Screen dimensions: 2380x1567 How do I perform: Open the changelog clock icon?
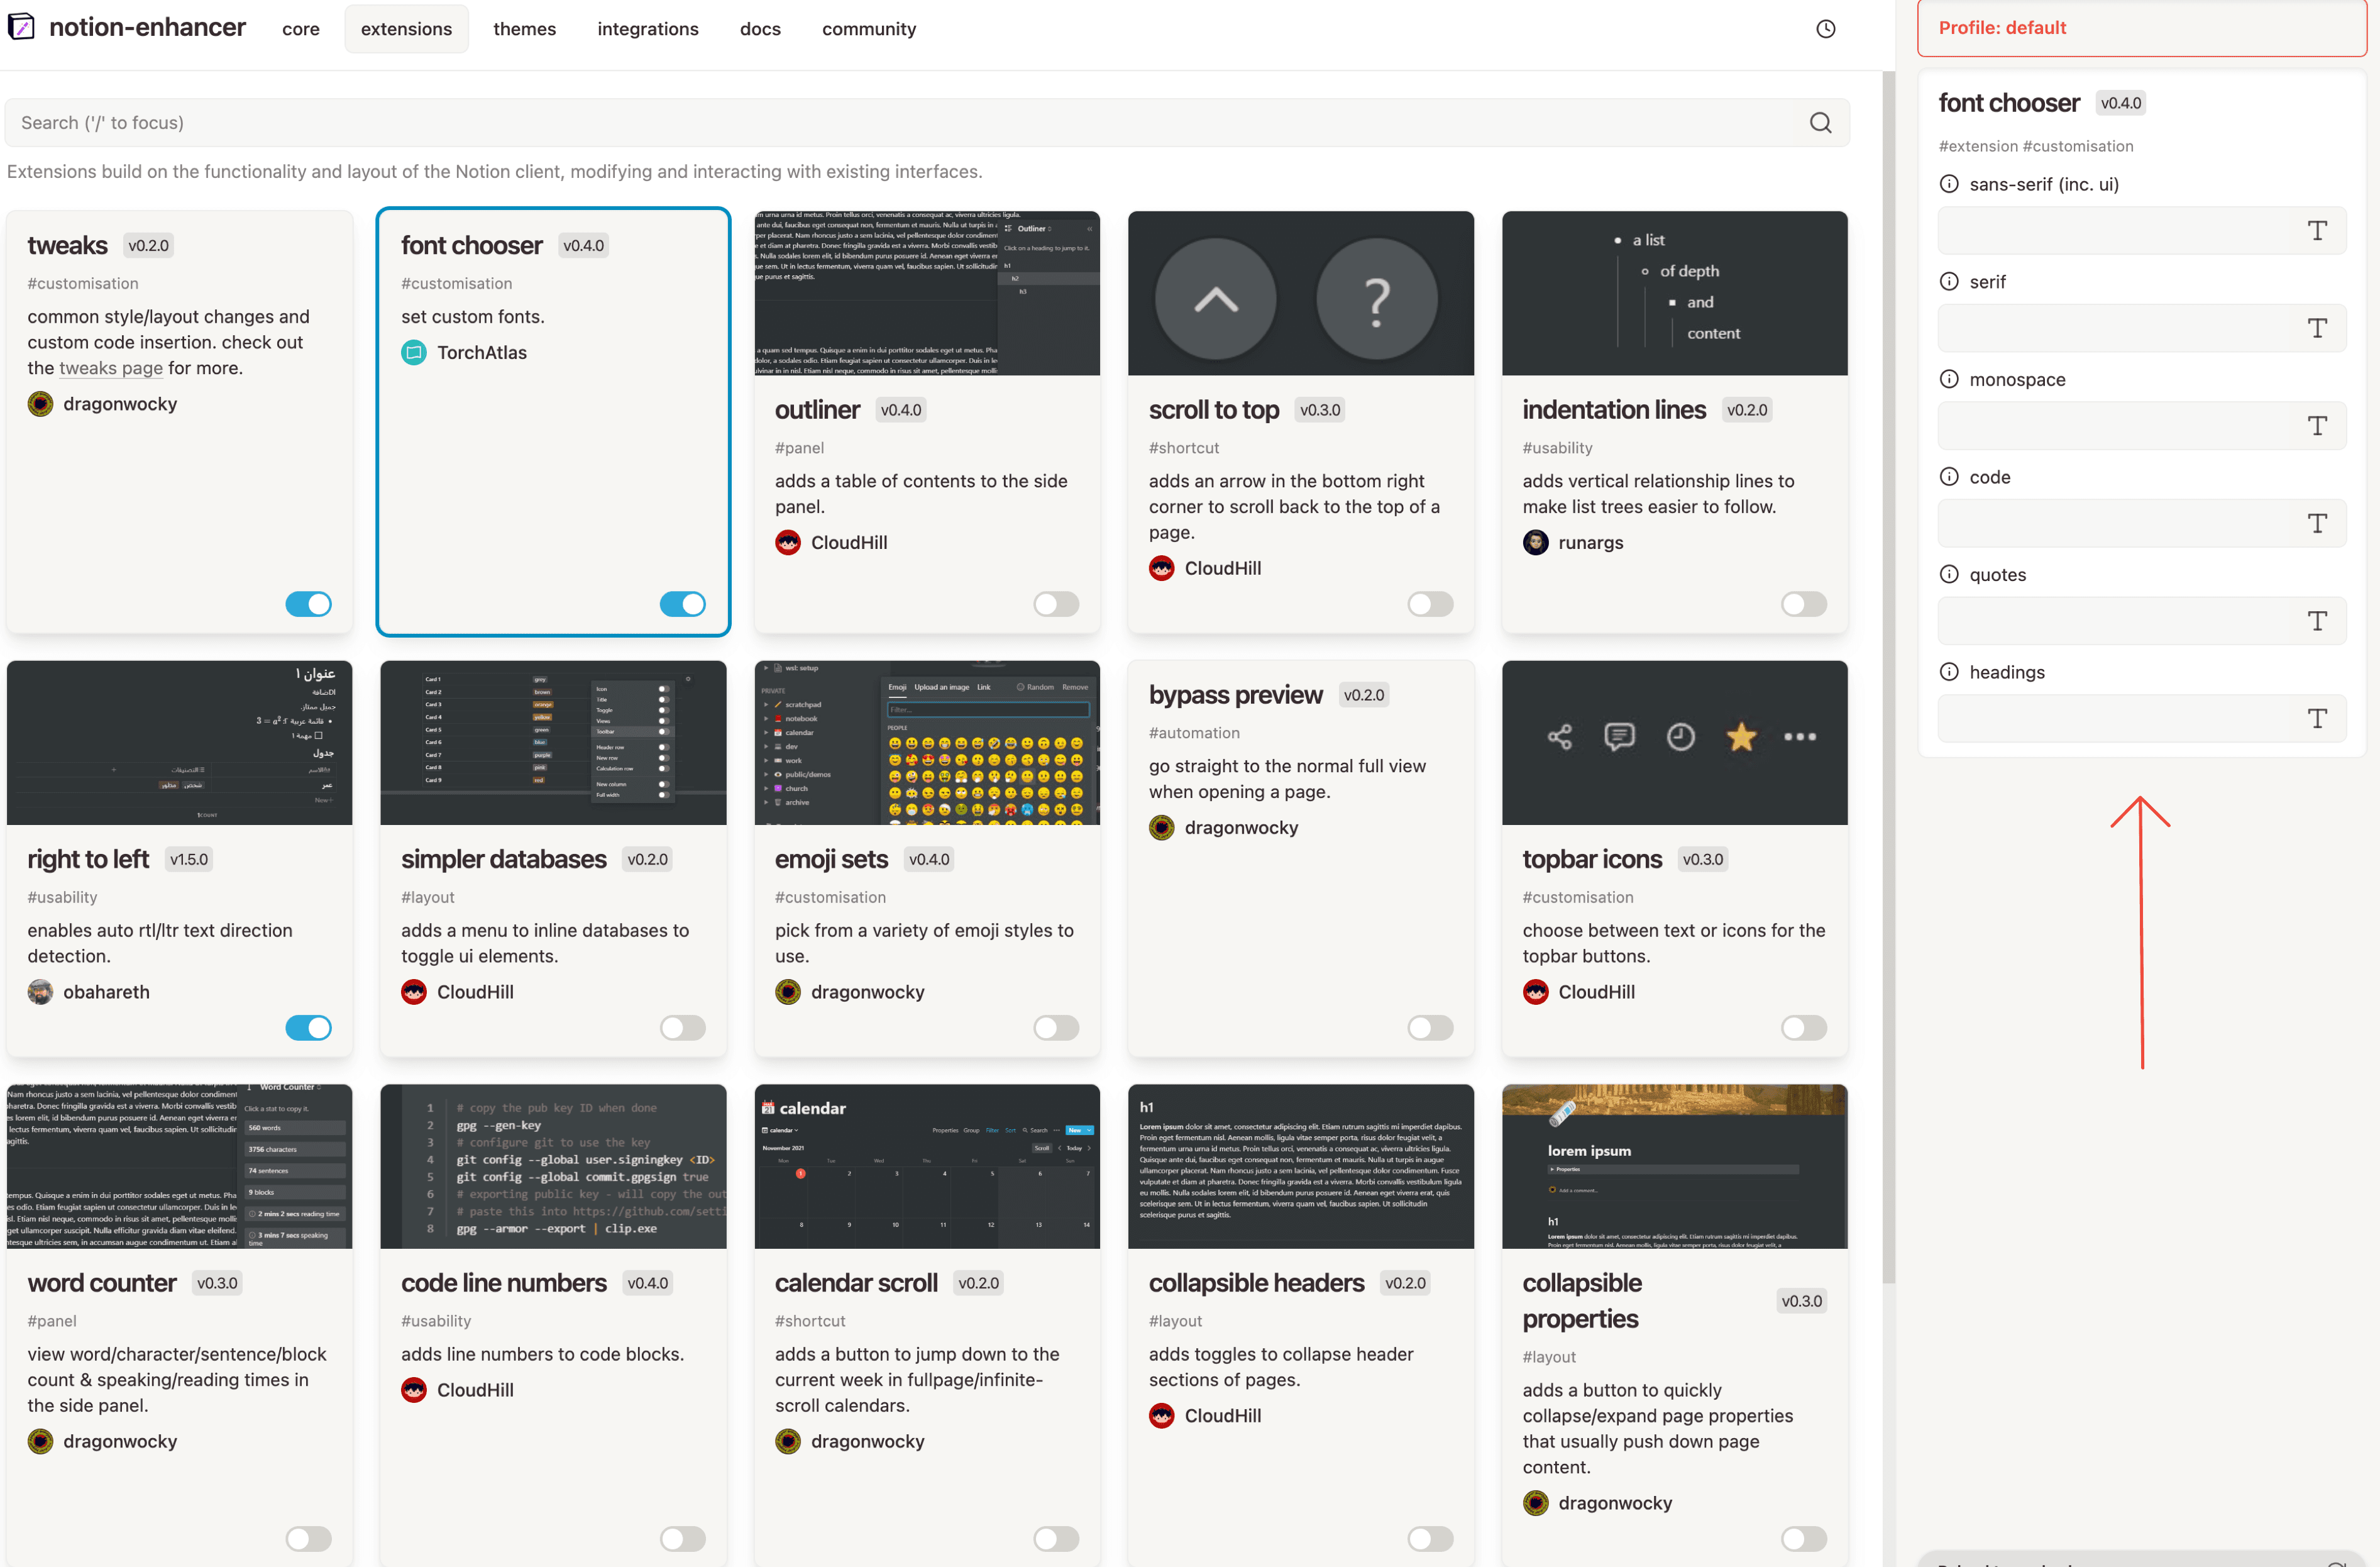(x=1825, y=29)
